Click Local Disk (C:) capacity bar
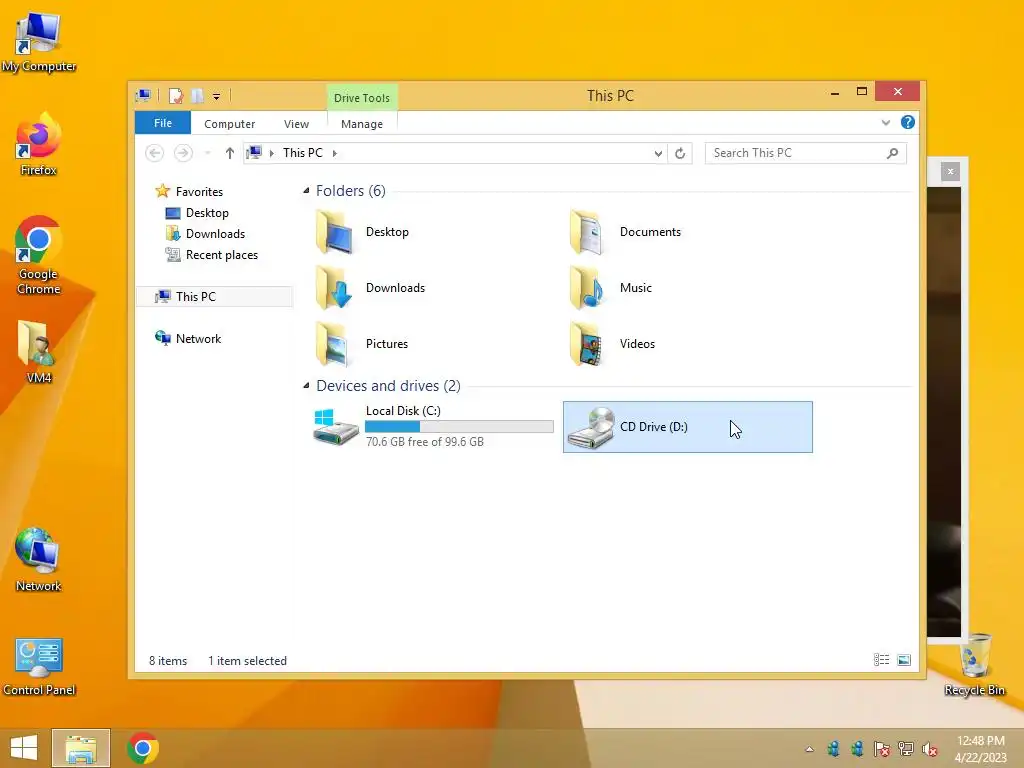The width and height of the screenshot is (1024, 768). (x=459, y=426)
